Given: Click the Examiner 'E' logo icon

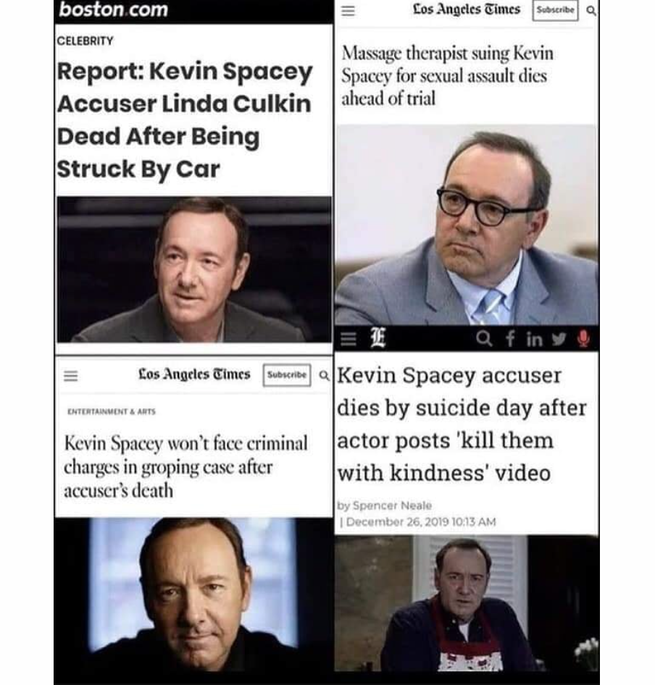Looking at the screenshot, I should click(x=378, y=339).
